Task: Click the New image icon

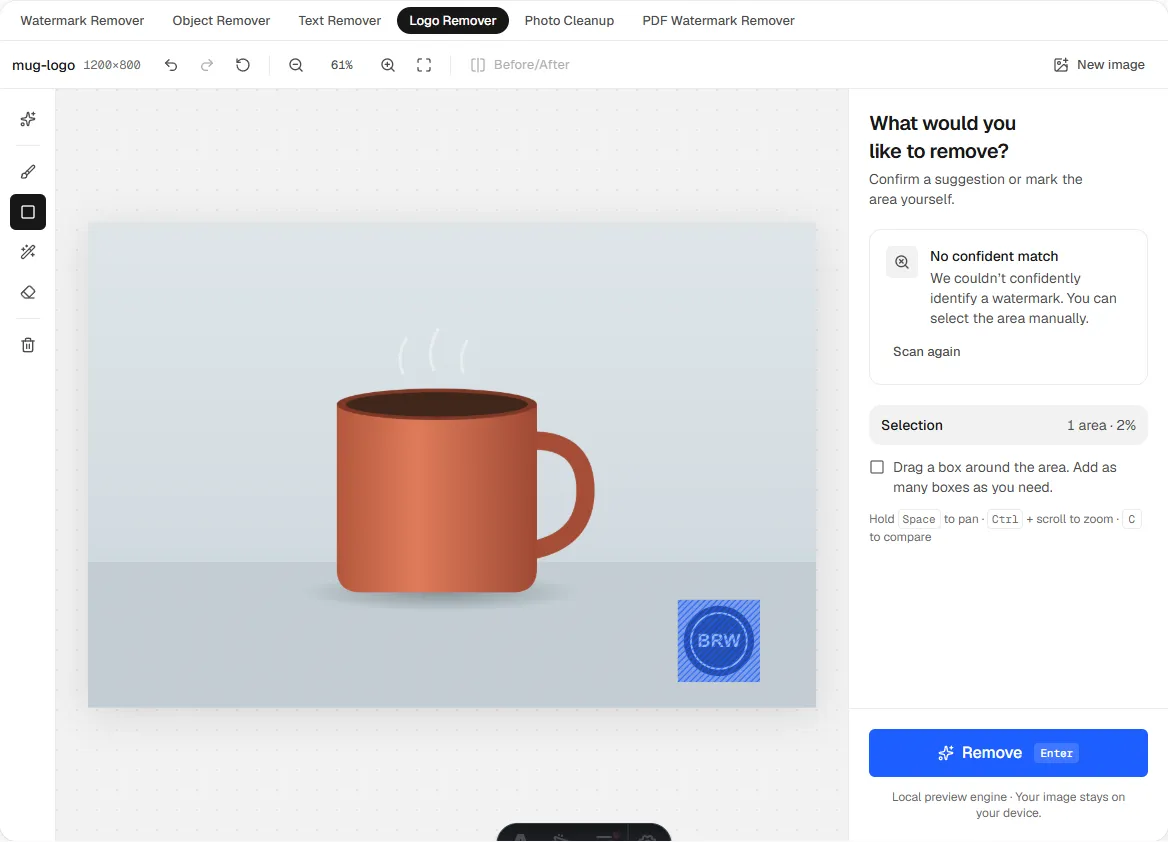Action: (x=1061, y=65)
